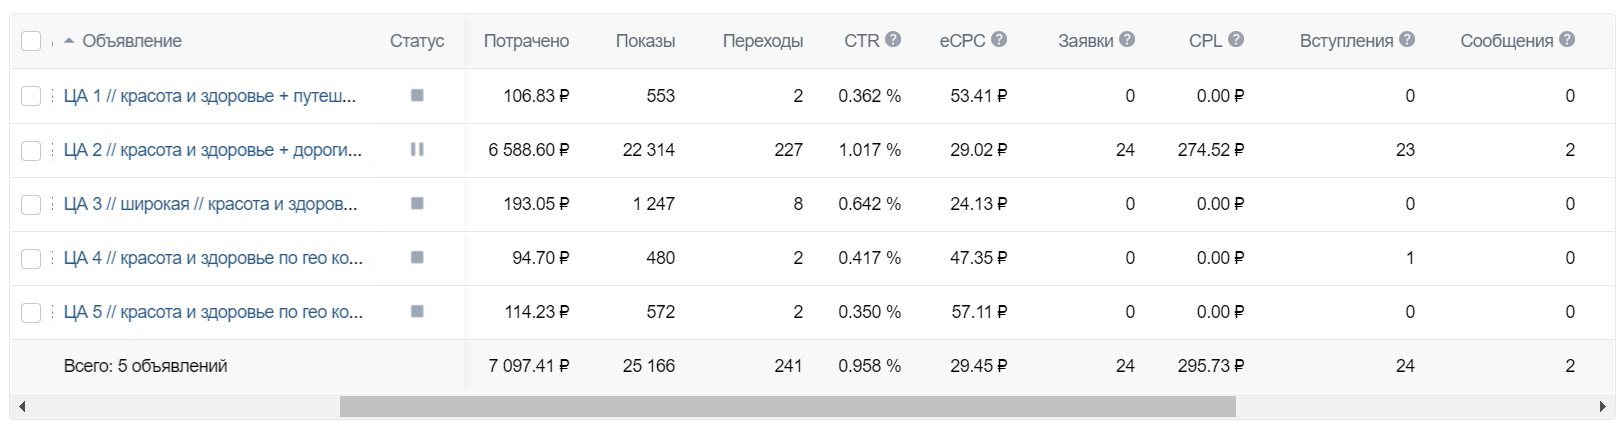Sort the table by the Объявление column arrow
This screenshot has width=1618, height=424.
coord(69,41)
